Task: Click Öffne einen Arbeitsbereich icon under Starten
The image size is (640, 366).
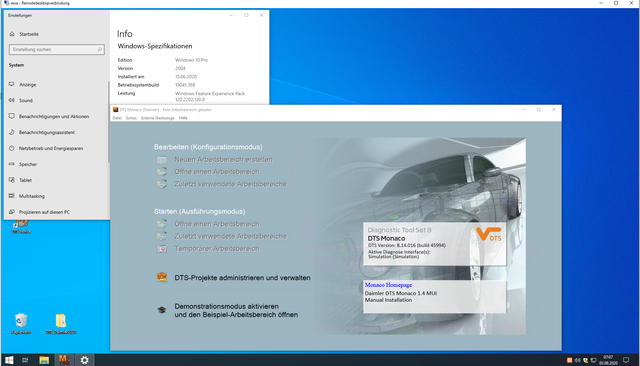Action: point(162,224)
